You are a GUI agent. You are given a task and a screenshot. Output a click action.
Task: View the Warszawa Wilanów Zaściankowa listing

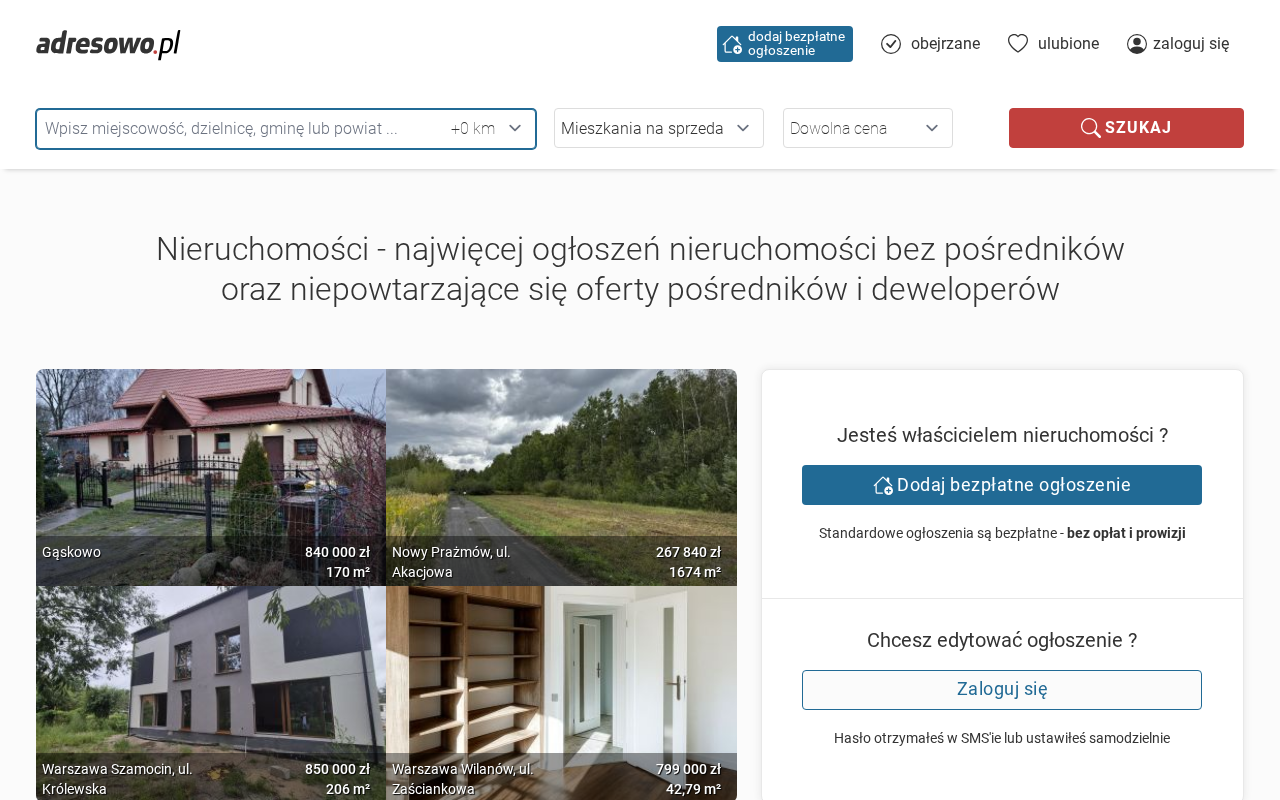pyautogui.click(x=561, y=680)
